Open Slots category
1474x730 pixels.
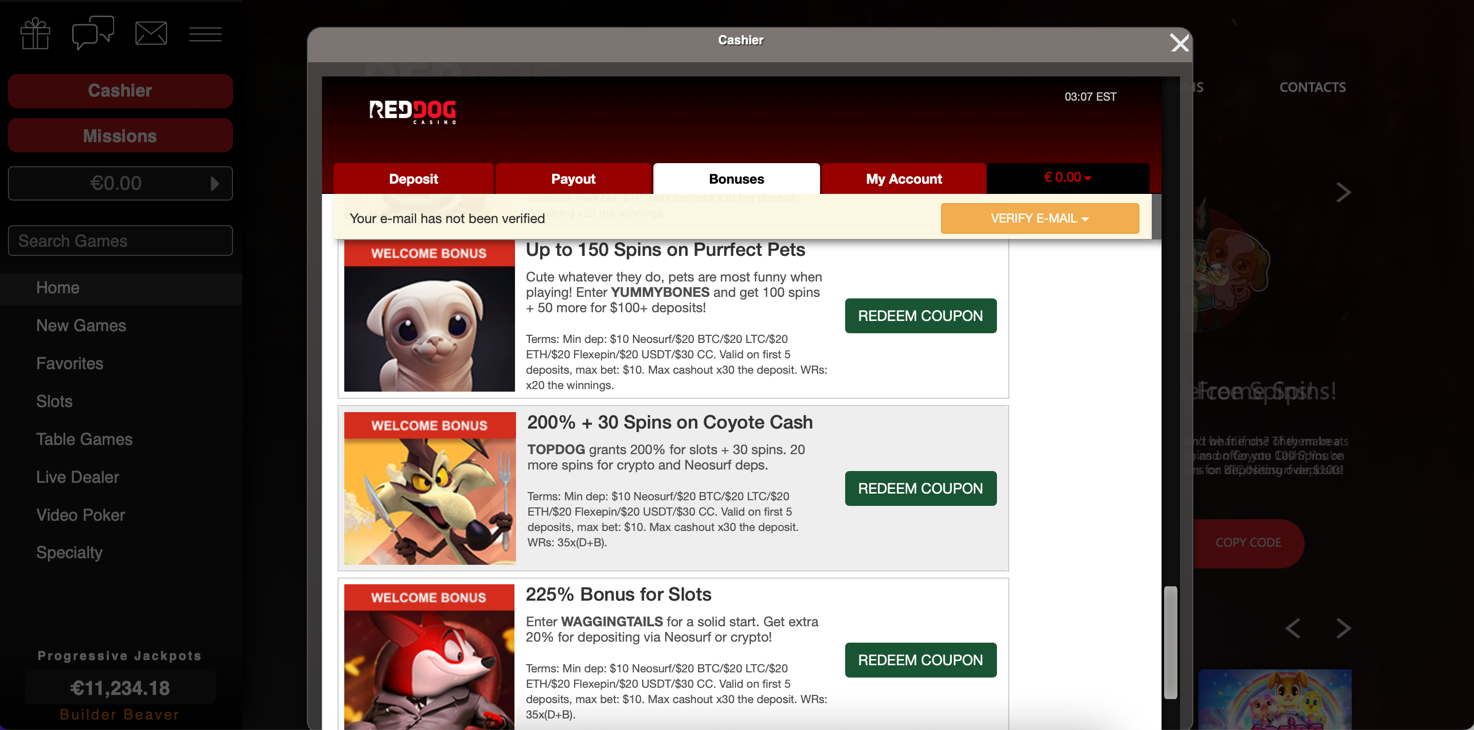click(54, 402)
